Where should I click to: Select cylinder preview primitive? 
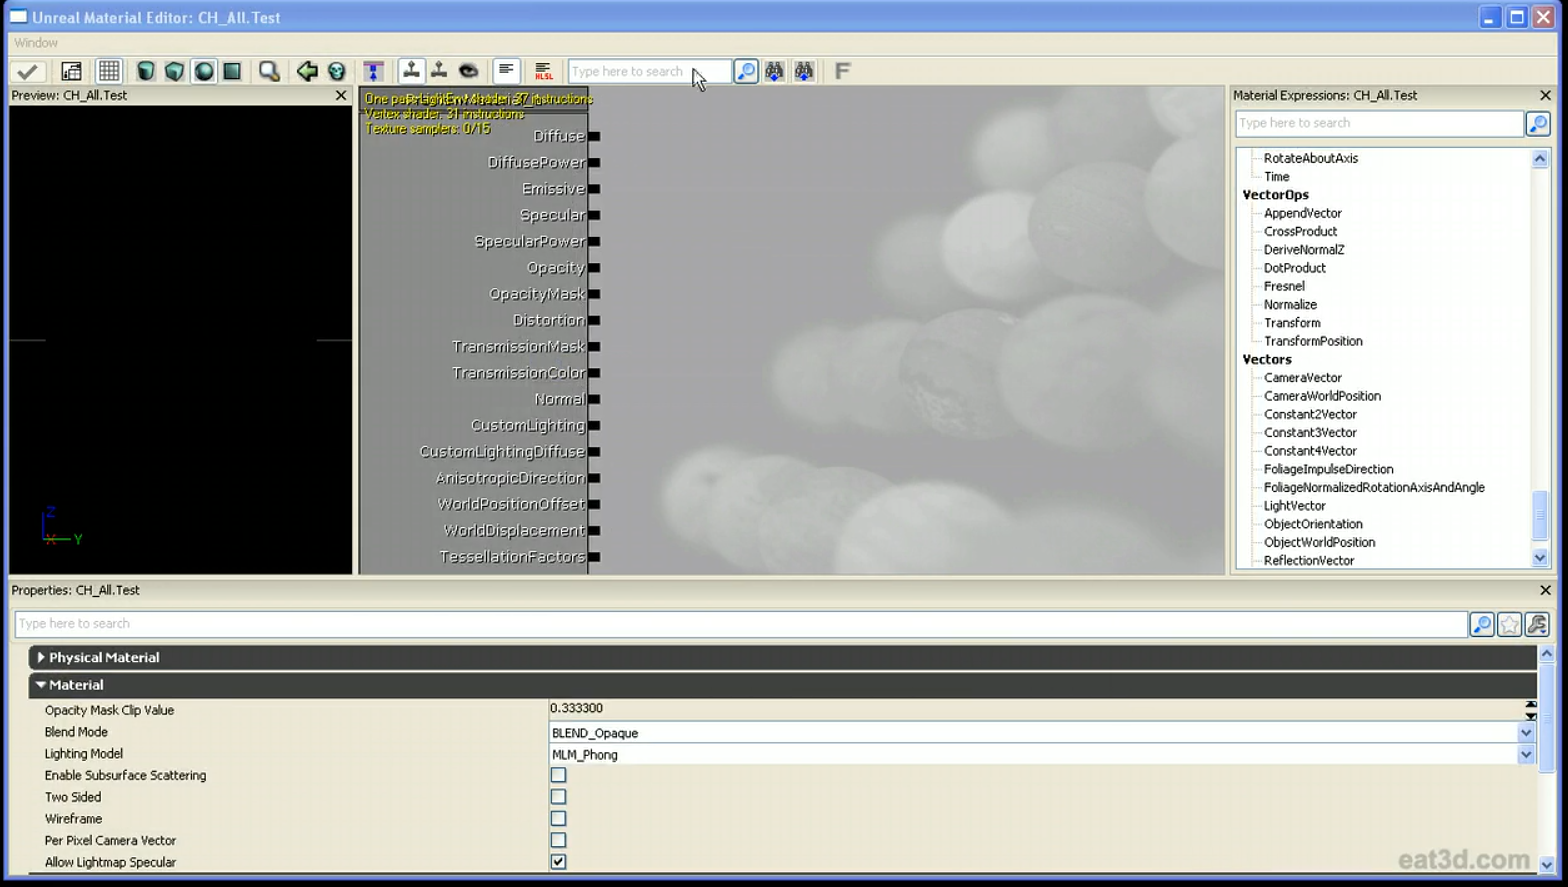[x=146, y=71]
